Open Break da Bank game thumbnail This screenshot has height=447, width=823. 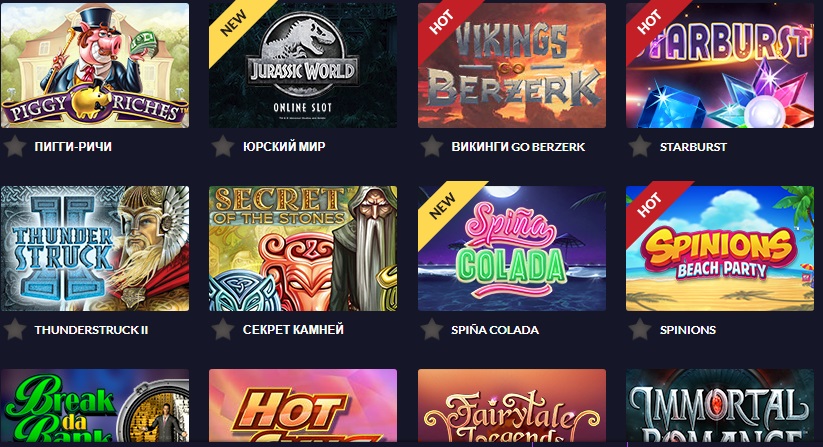pos(95,406)
